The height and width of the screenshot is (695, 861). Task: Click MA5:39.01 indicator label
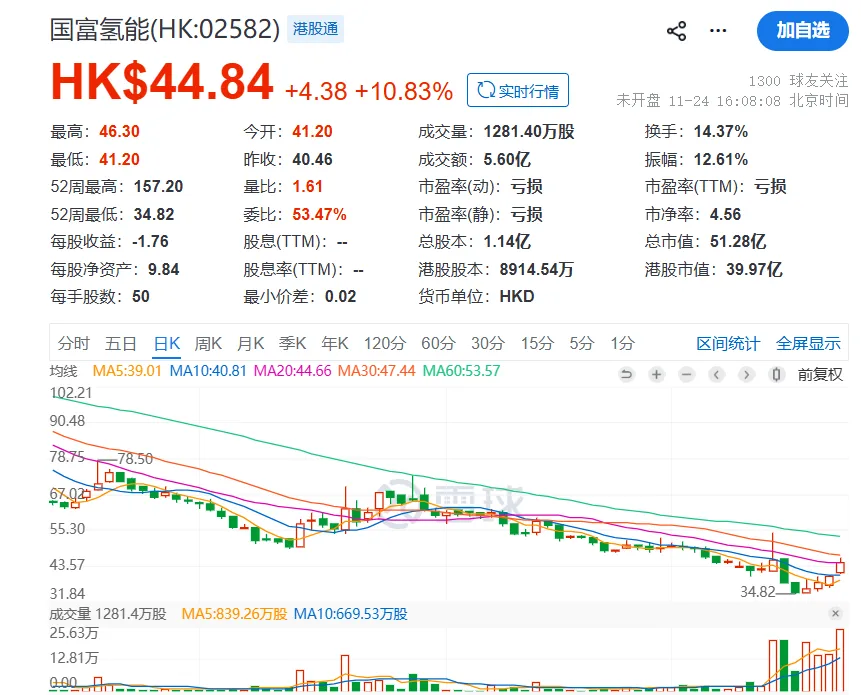tap(127, 371)
